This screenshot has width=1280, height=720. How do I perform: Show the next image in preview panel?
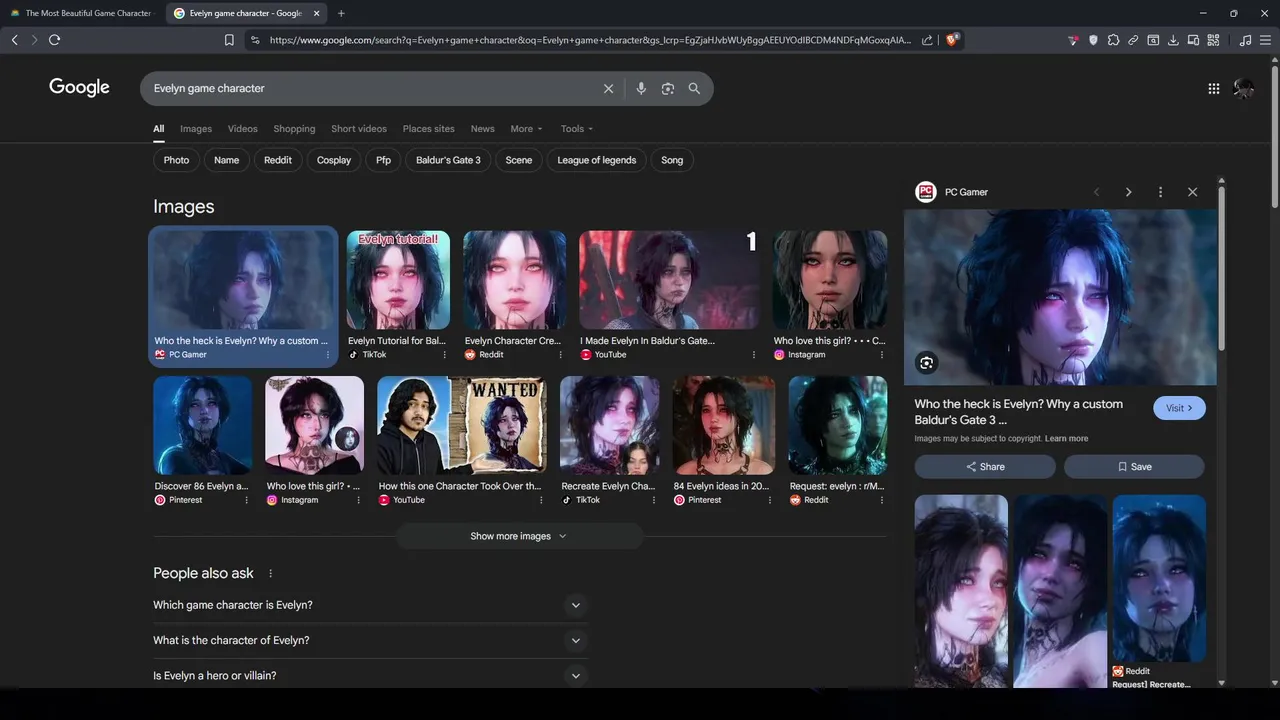[1128, 192]
